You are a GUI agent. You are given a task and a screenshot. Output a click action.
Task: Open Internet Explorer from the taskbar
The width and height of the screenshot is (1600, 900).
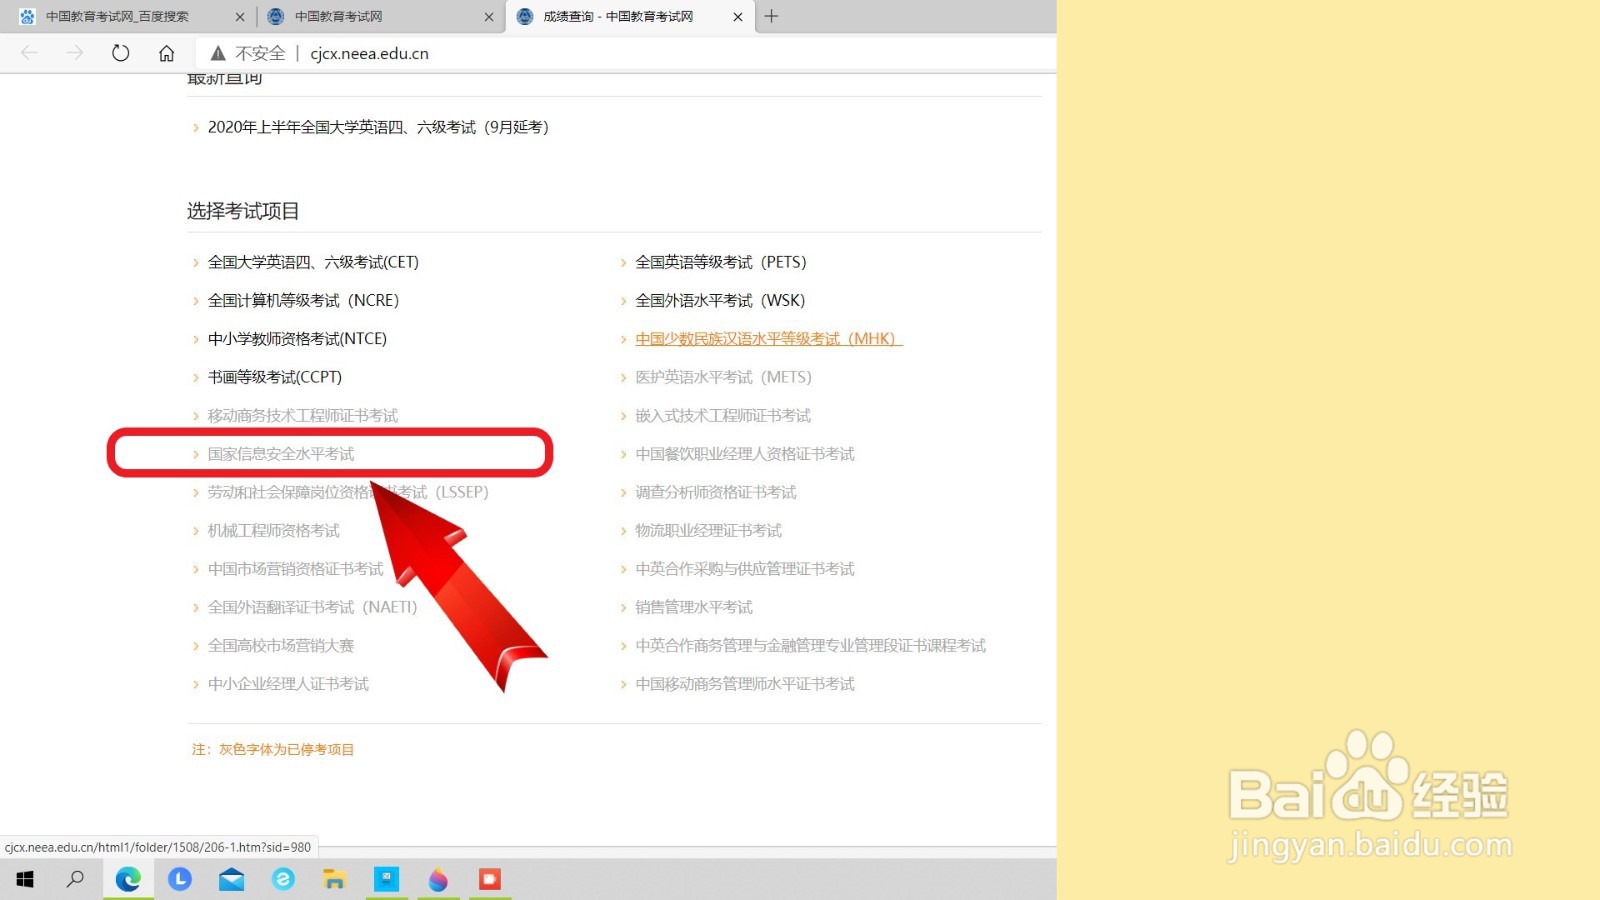pos(283,879)
